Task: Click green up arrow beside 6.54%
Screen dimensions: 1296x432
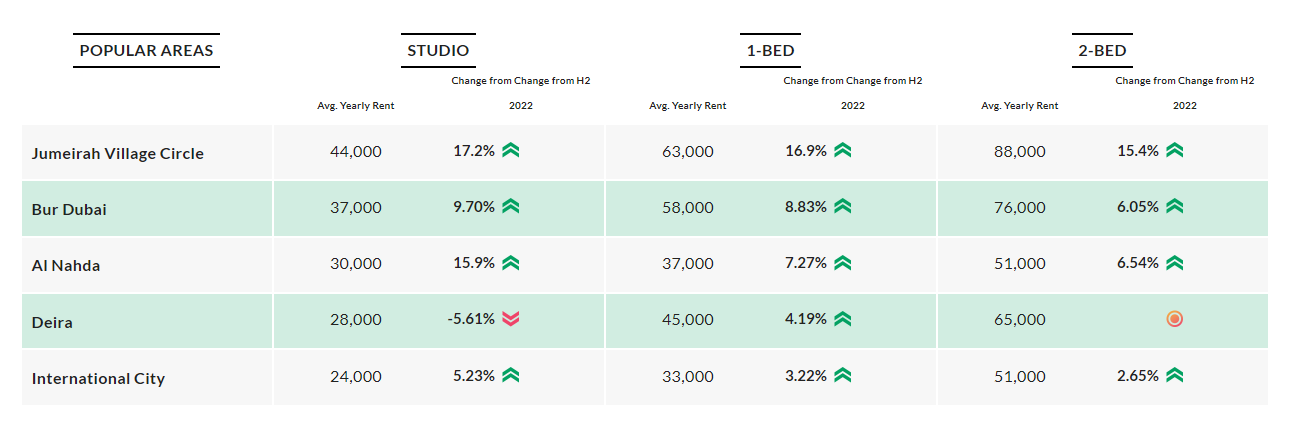Action: 1175,263
